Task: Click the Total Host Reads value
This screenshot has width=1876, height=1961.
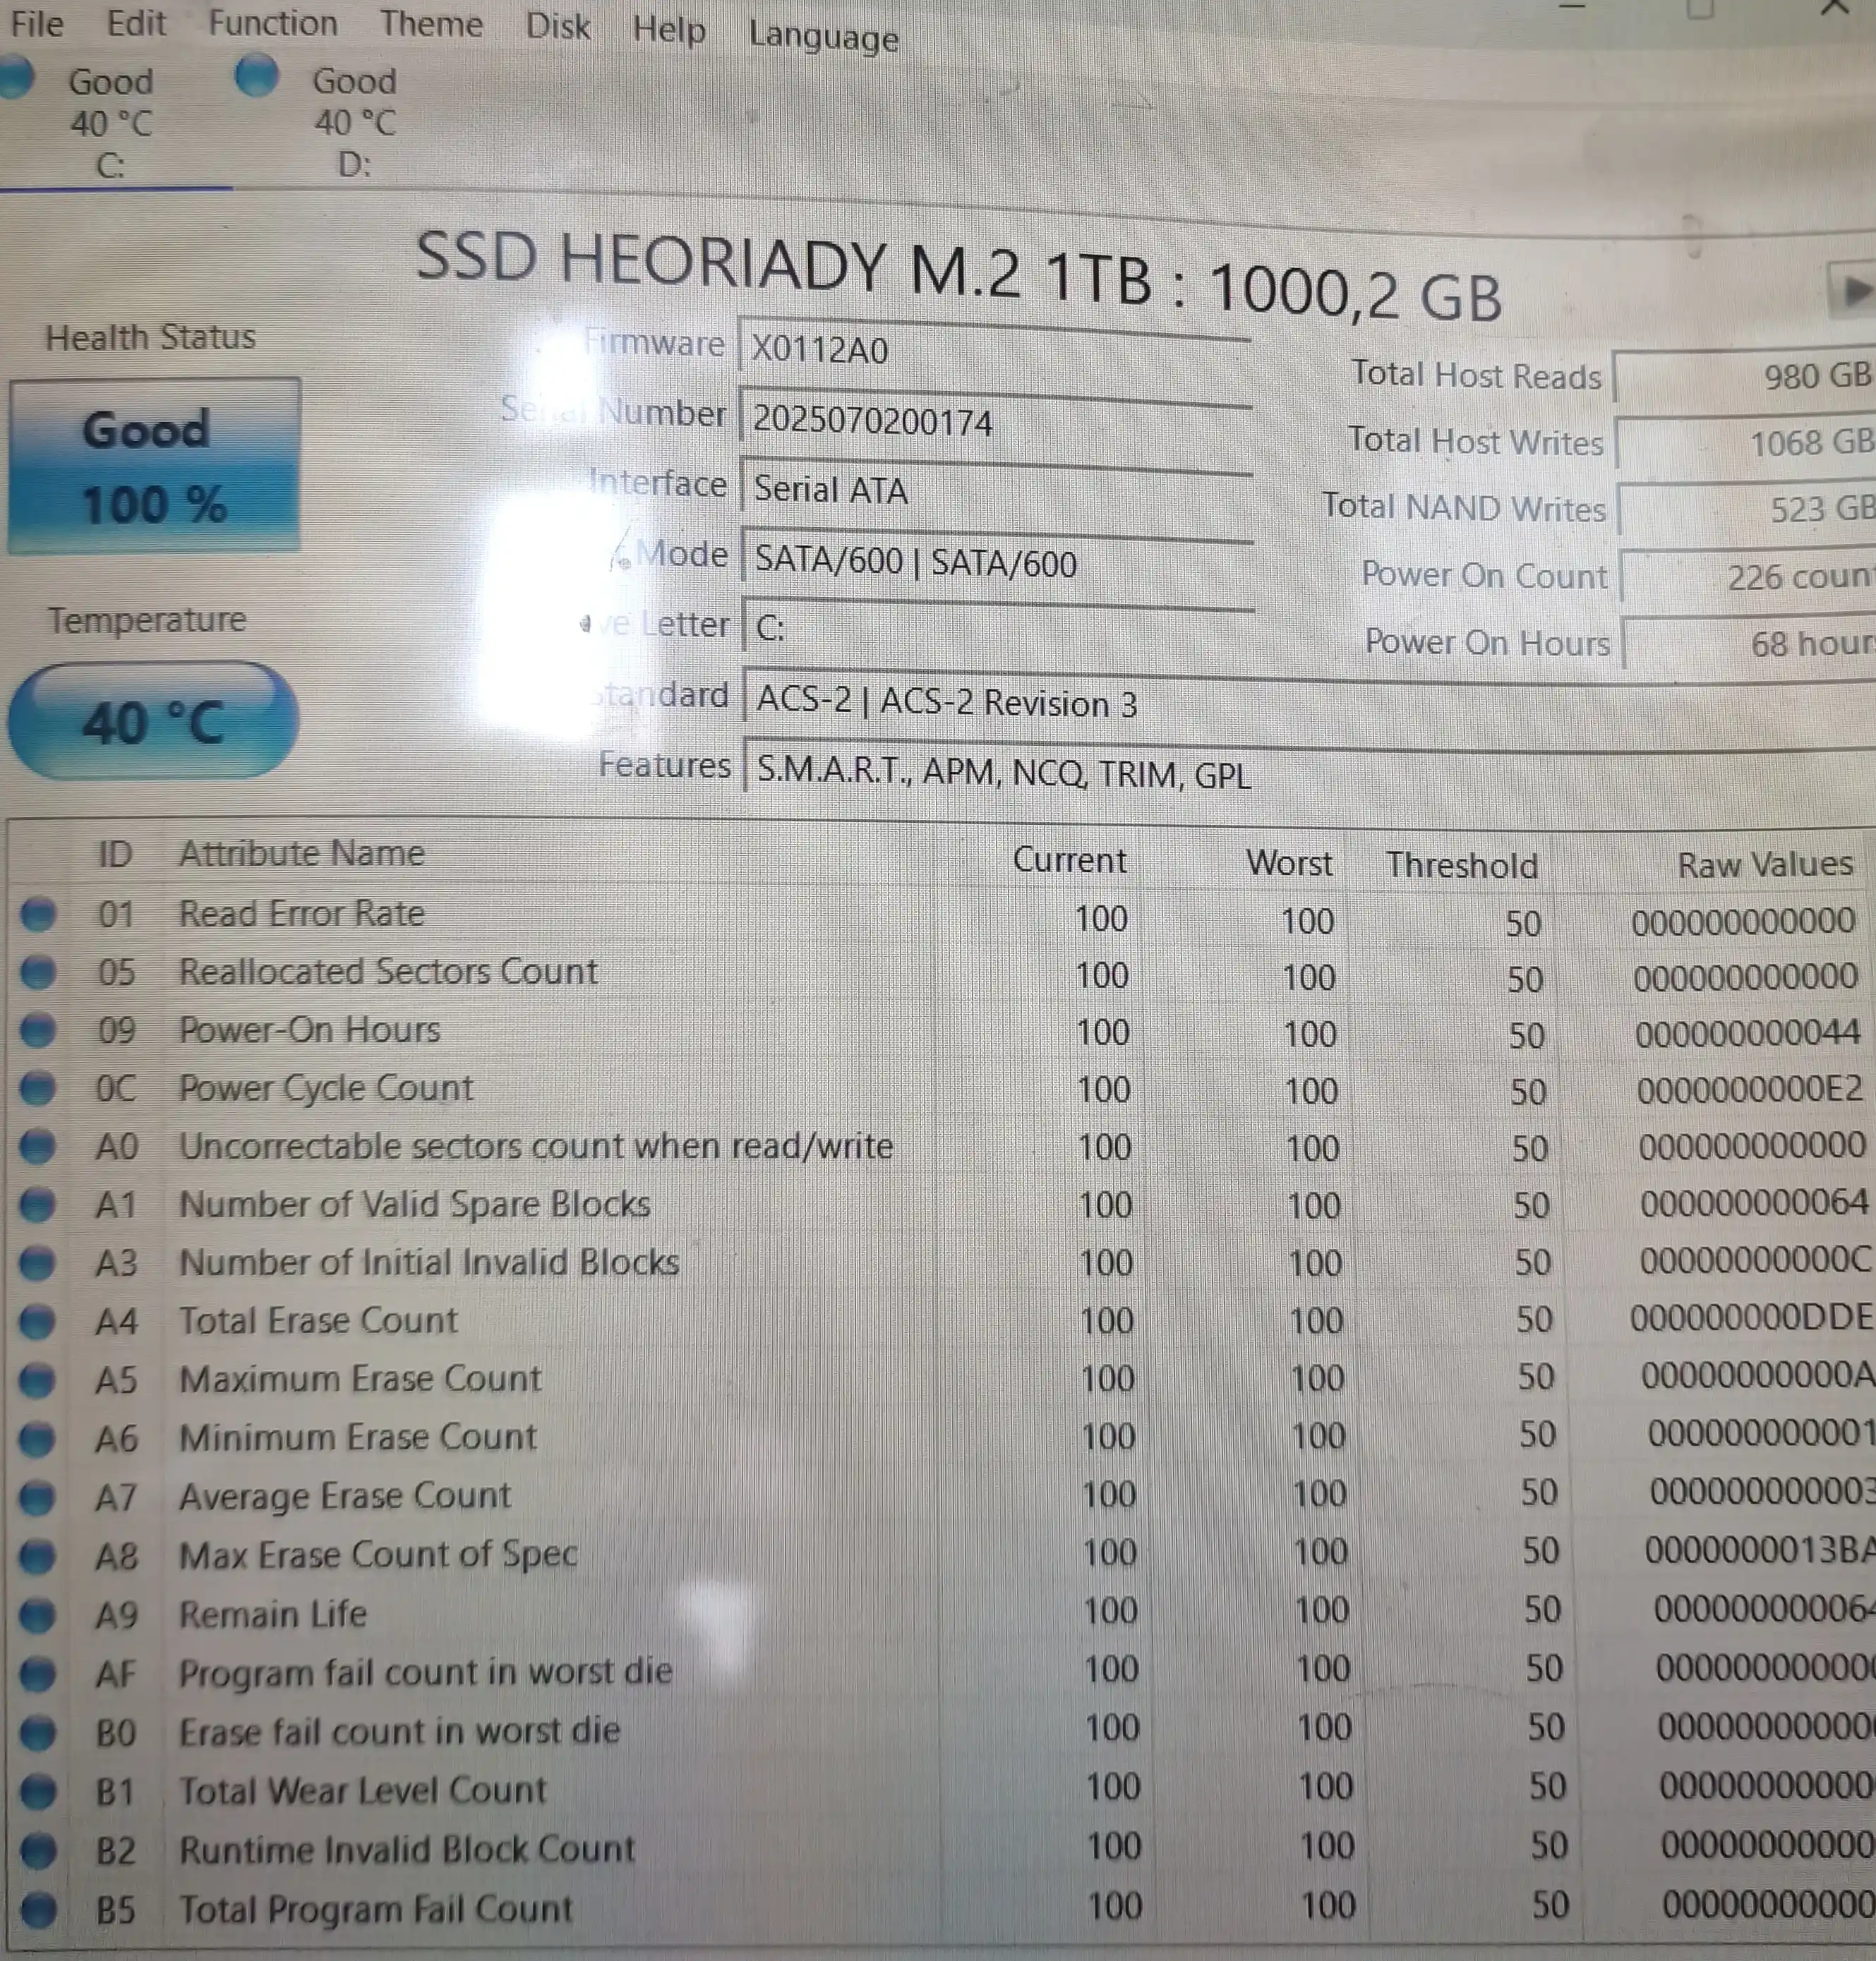Action: click(x=1745, y=377)
